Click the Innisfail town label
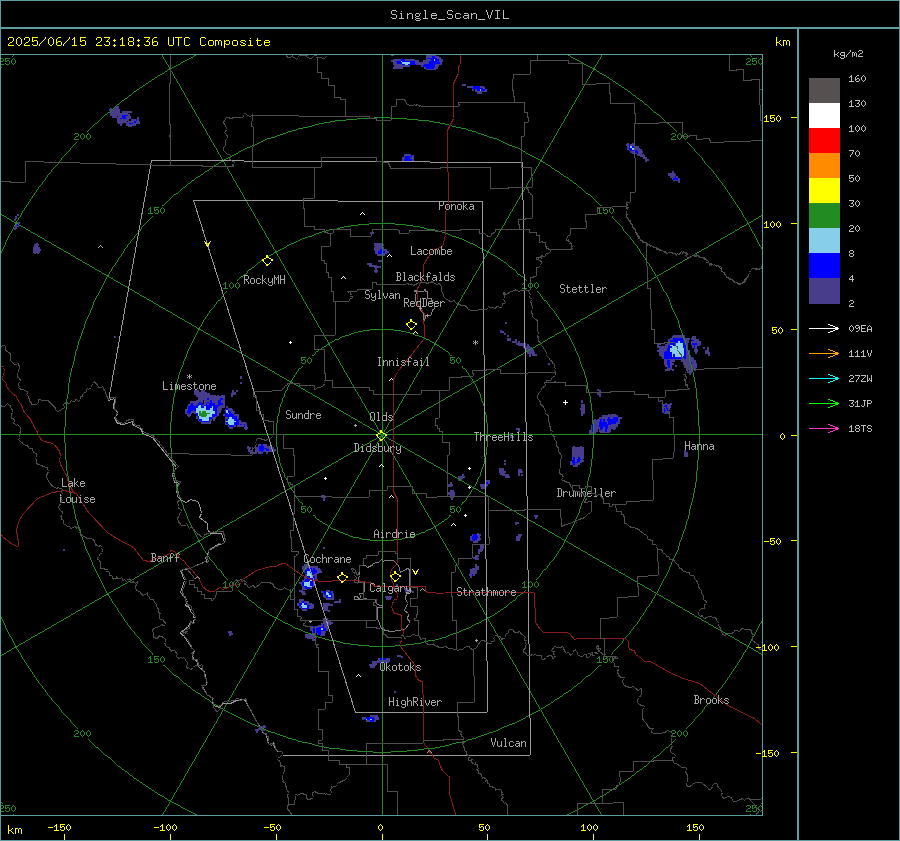 click(x=403, y=362)
